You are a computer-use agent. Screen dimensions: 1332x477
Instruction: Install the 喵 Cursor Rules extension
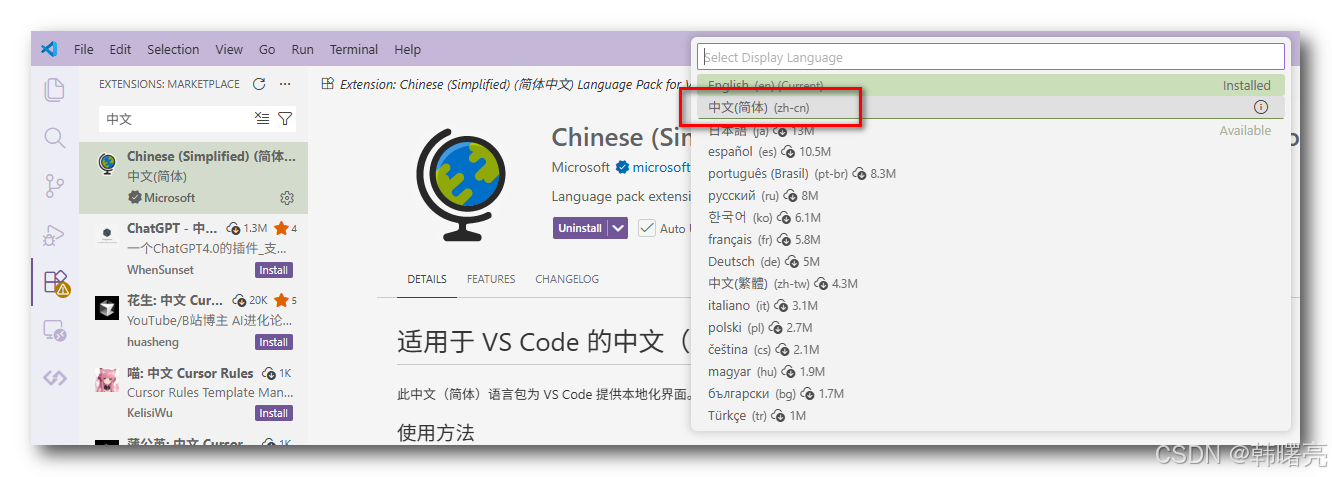(273, 413)
